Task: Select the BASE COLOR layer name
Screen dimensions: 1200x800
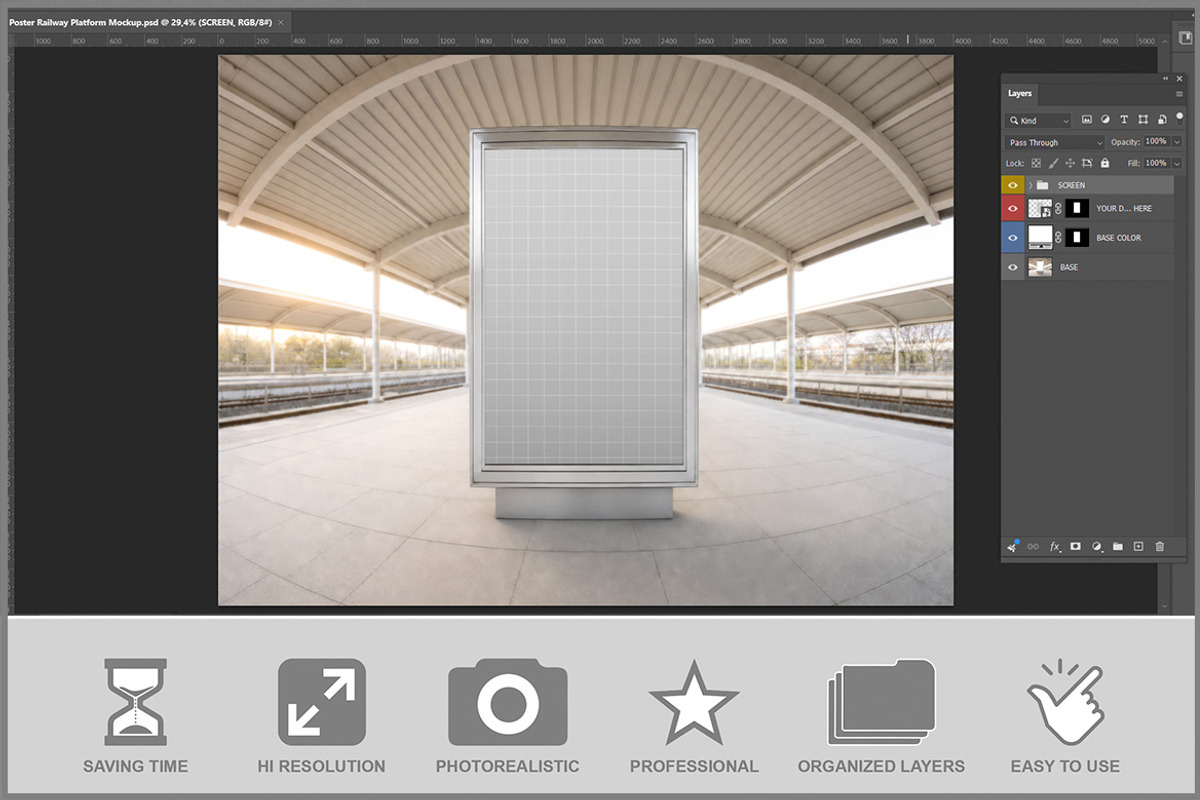Action: coord(1119,238)
